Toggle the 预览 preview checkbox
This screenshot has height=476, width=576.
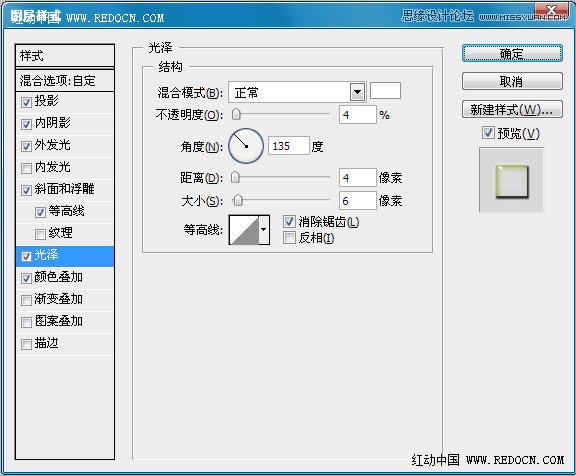click(x=488, y=133)
